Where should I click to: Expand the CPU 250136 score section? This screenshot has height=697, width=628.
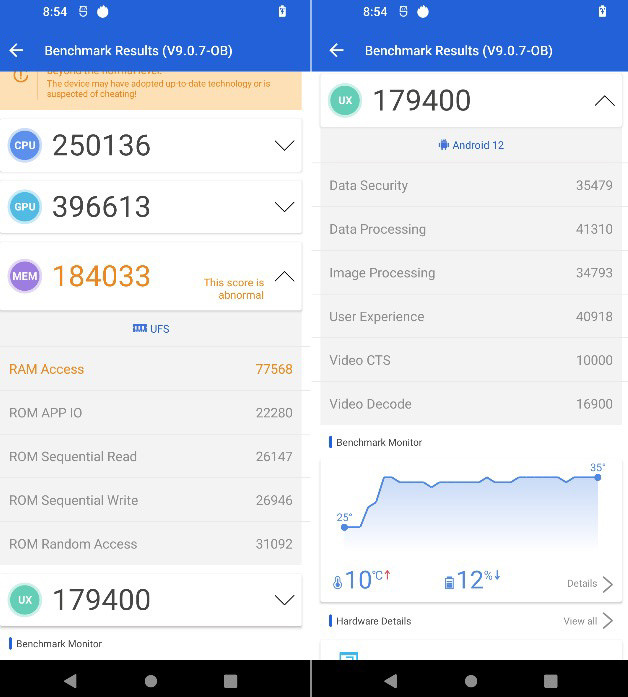284,145
